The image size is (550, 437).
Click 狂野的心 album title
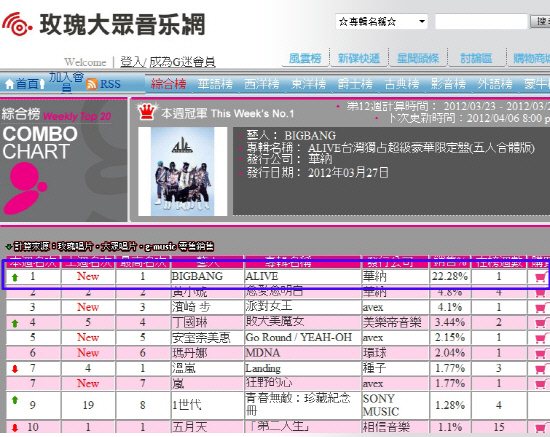(x=269, y=383)
